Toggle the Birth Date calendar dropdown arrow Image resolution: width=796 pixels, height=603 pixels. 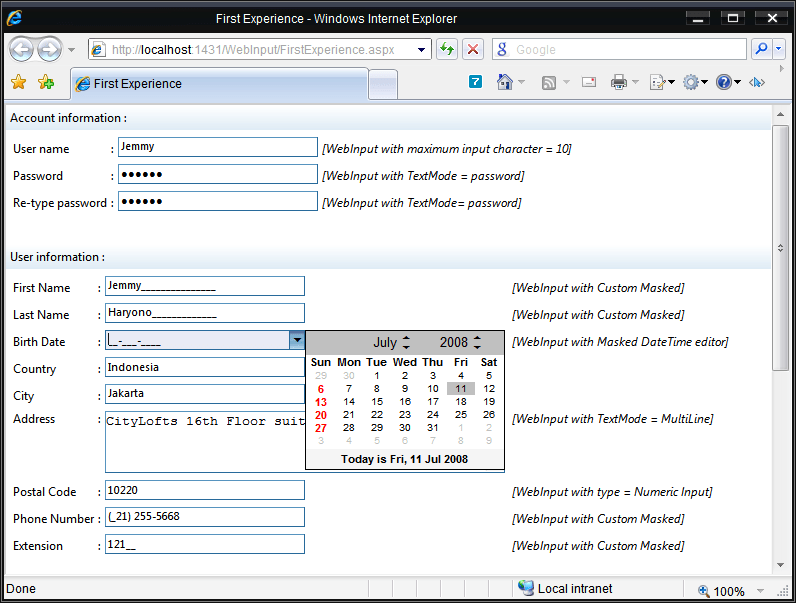tap(296, 341)
